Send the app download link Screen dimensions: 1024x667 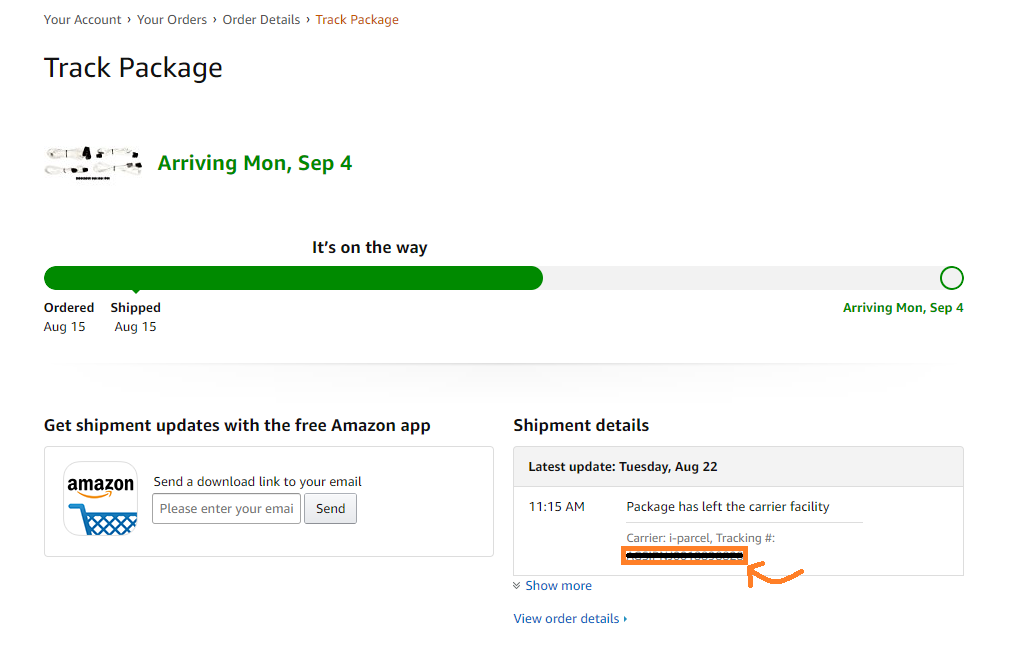(330, 508)
